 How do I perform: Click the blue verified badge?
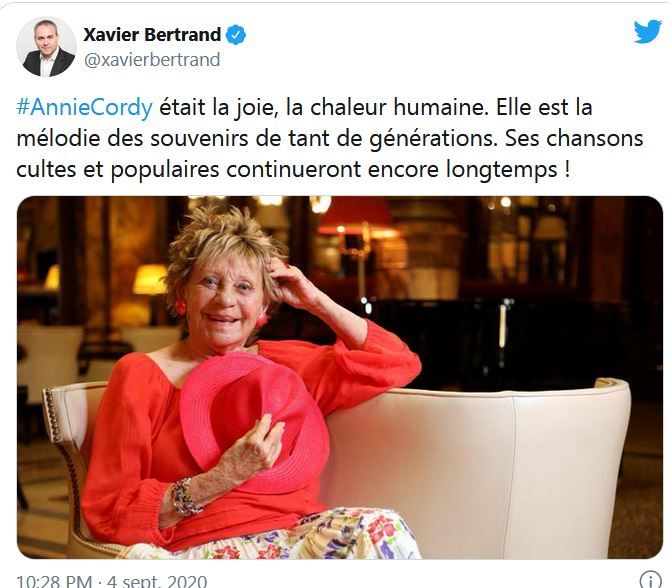pos(235,35)
